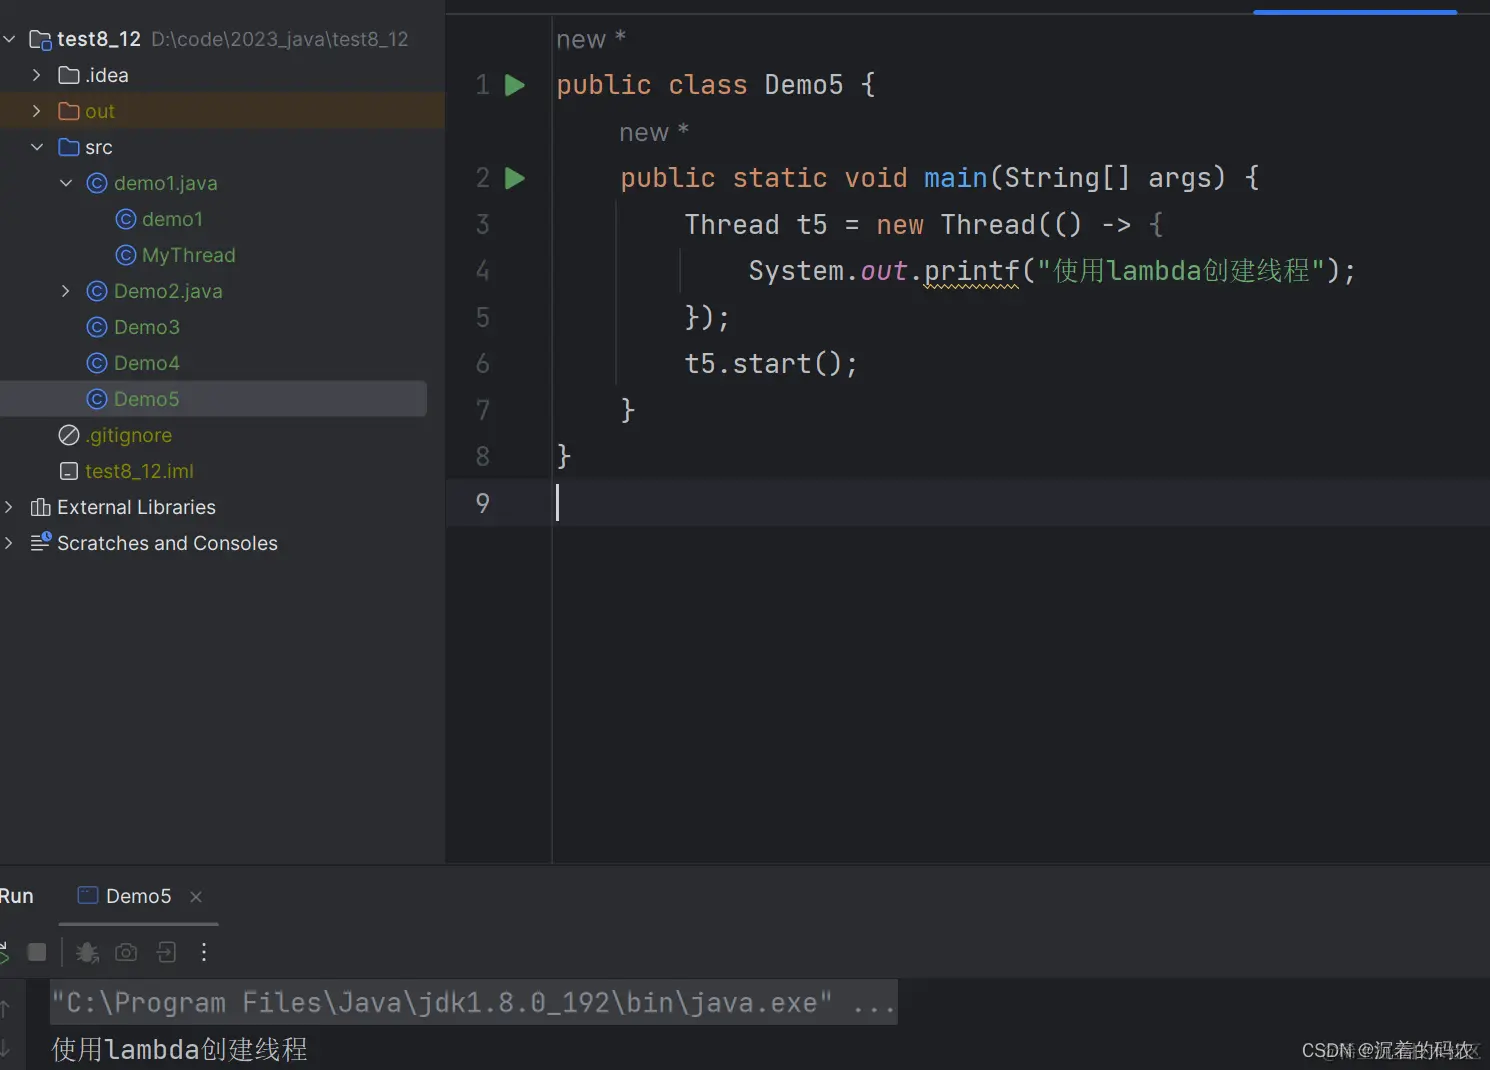The width and height of the screenshot is (1490, 1070).
Task: Click the .idea folder icon
Action: pyautogui.click(x=69, y=75)
